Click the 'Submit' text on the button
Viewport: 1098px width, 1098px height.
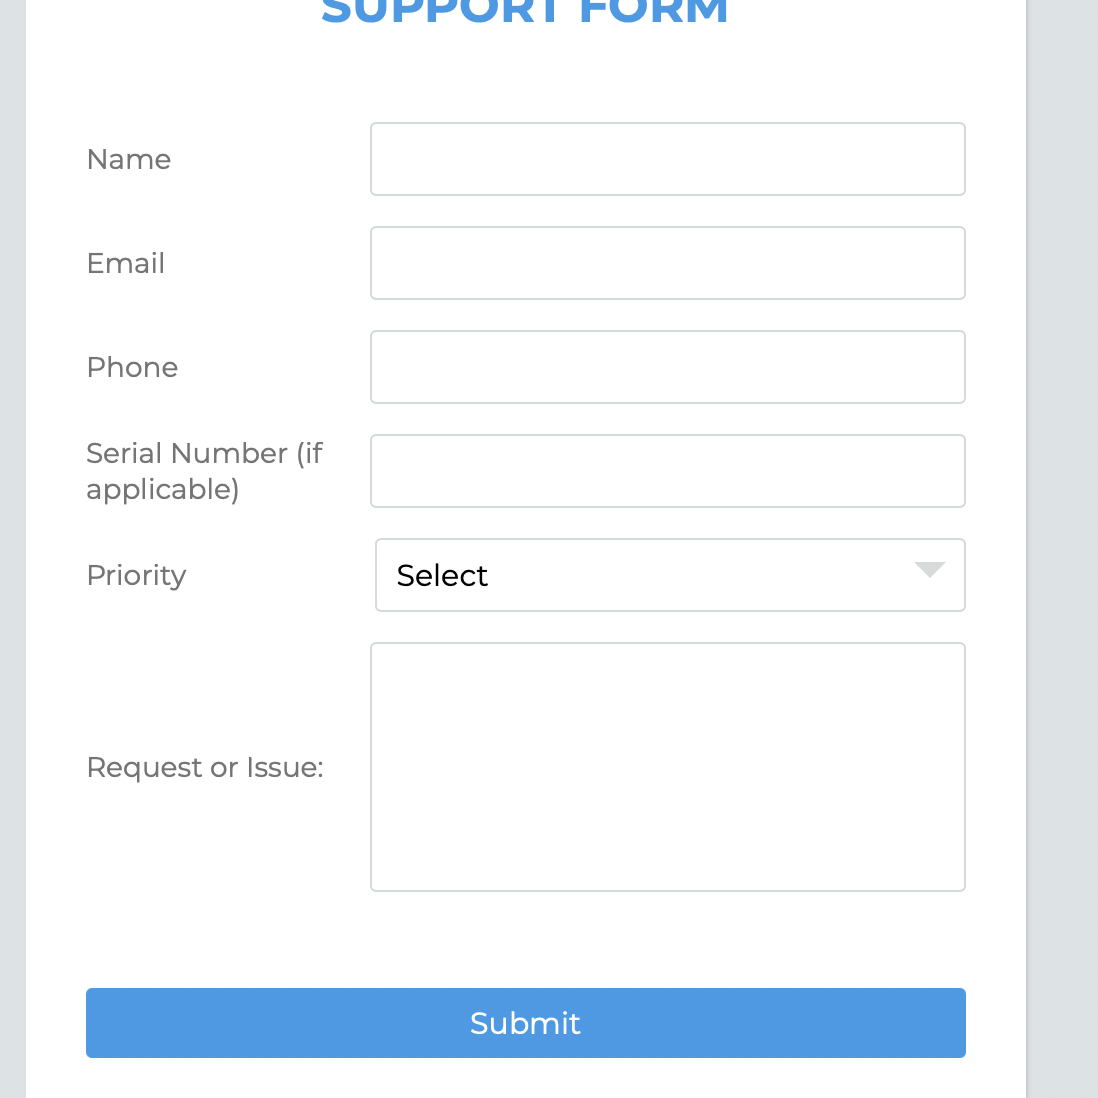click(x=525, y=1023)
